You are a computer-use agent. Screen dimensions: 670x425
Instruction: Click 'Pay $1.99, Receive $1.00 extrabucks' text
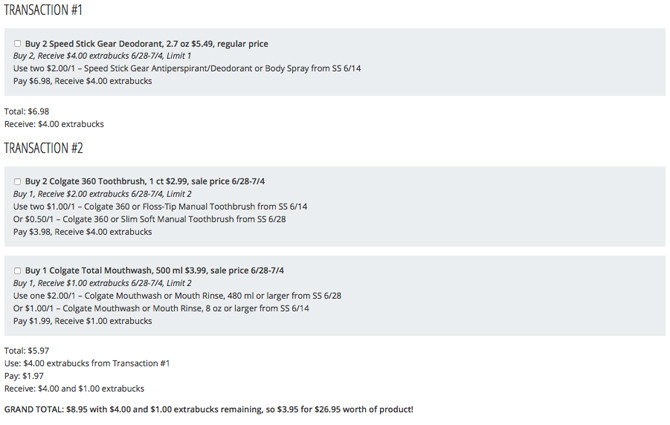82,321
